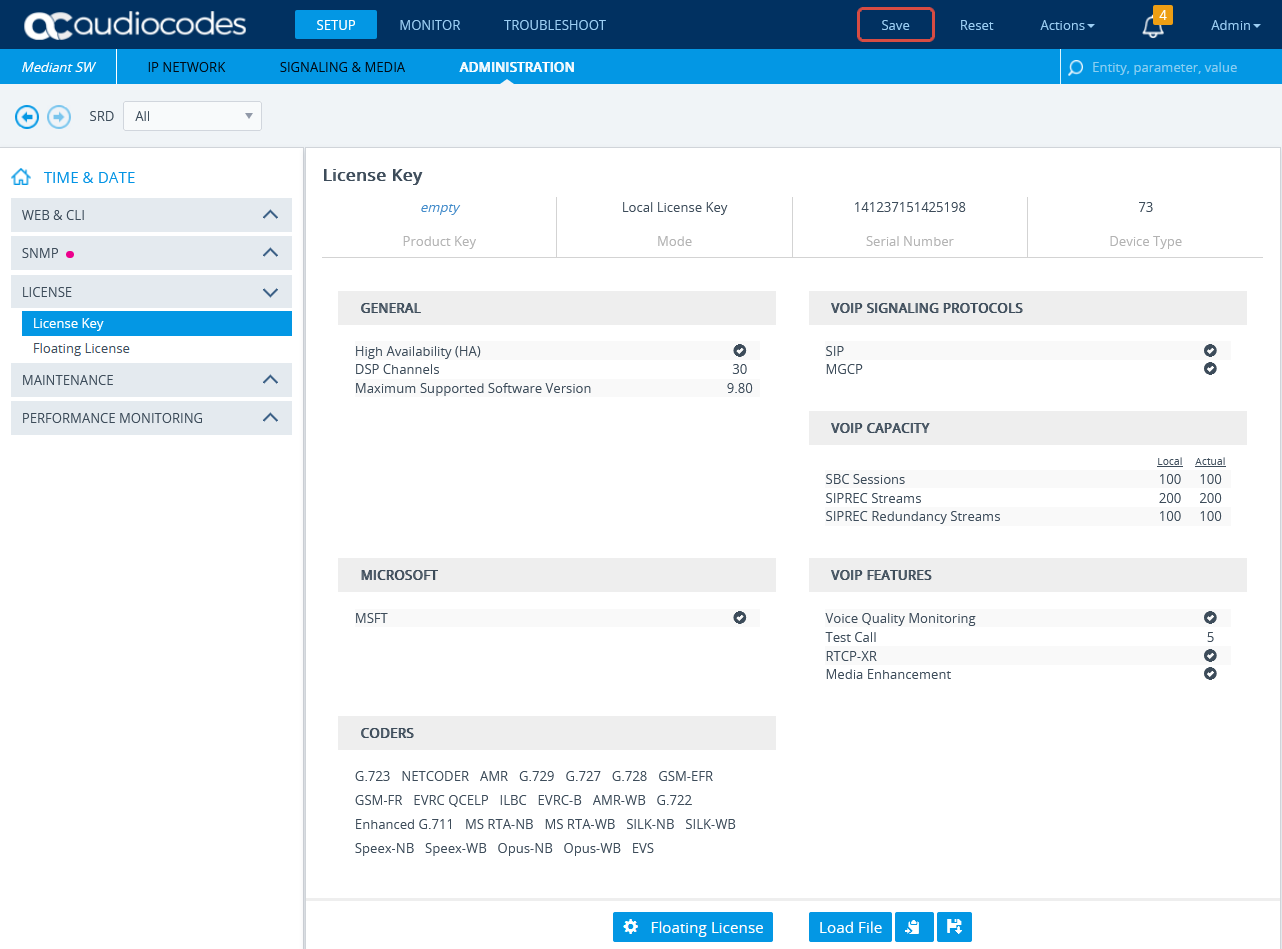The width and height of the screenshot is (1282, 949).
Task: Click the home icon beside TIME & DATE
Action: click(21, 177)
